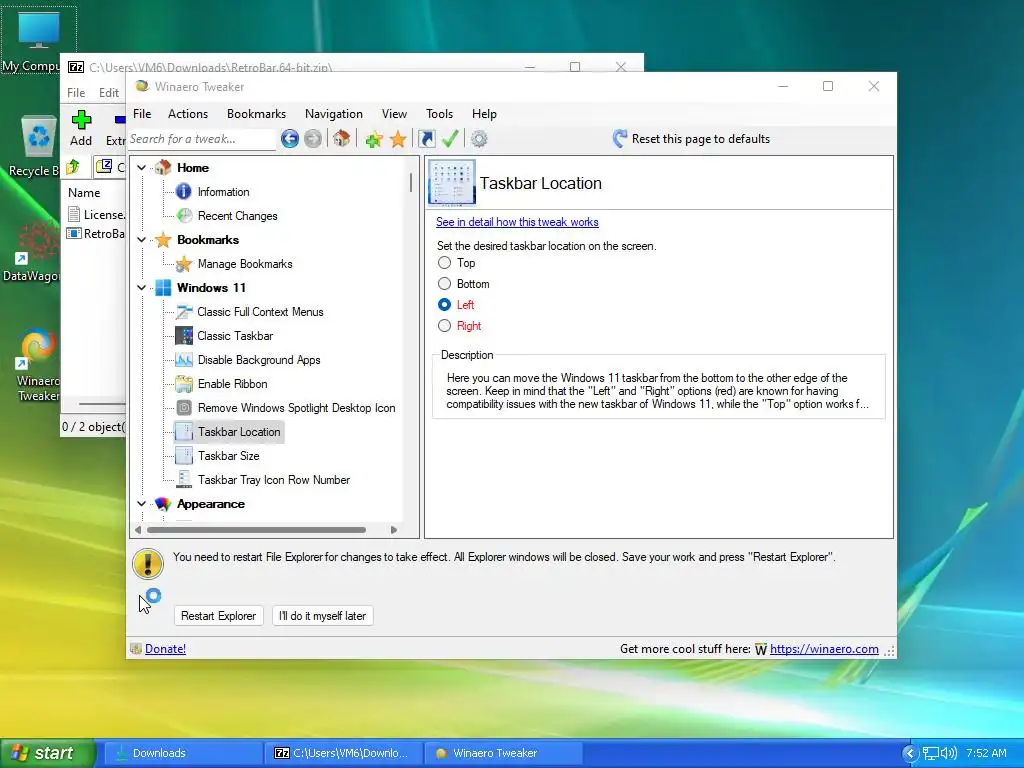Click the Taskbar Tray Icon Row icon

pos(184,480)
